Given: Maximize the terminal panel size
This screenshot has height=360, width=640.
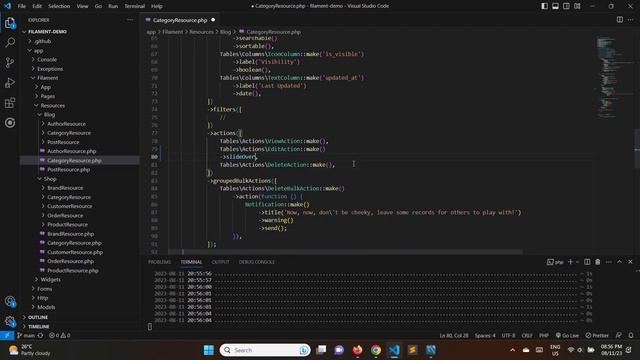Looking at the screenshot, I should coord(620,262).
